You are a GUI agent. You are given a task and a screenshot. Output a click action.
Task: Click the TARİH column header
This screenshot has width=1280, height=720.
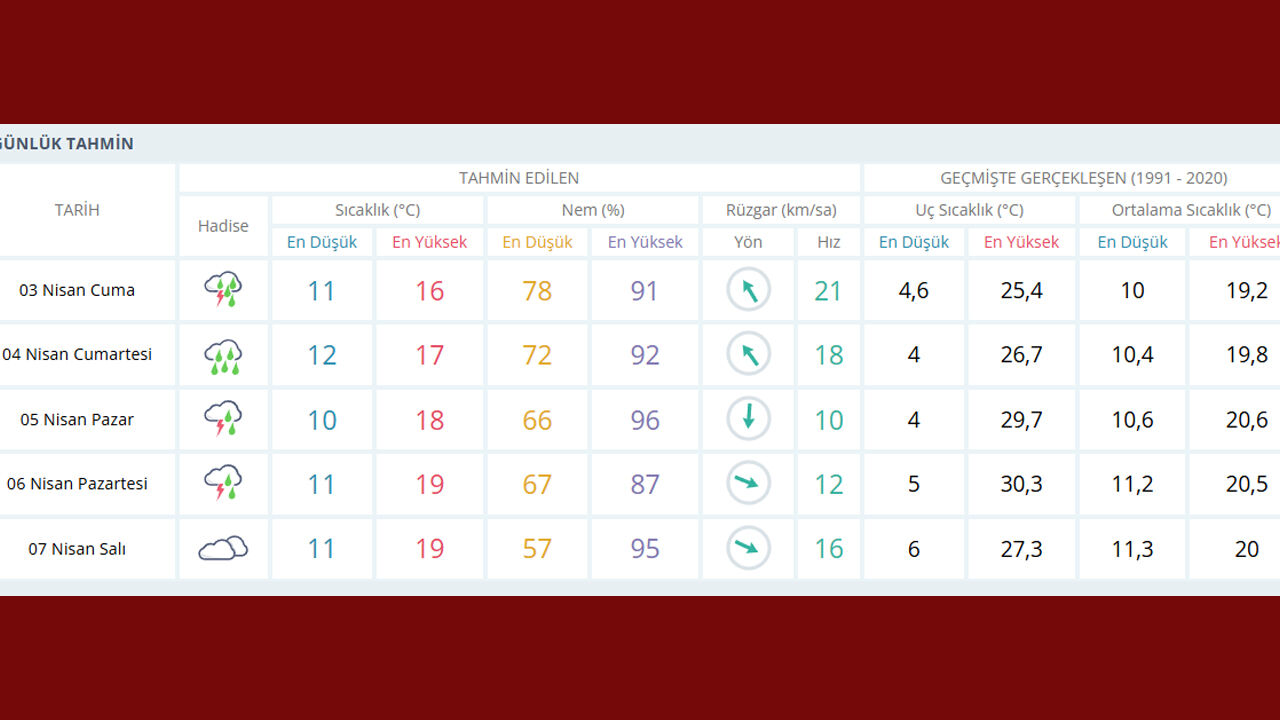click(77, 210)
